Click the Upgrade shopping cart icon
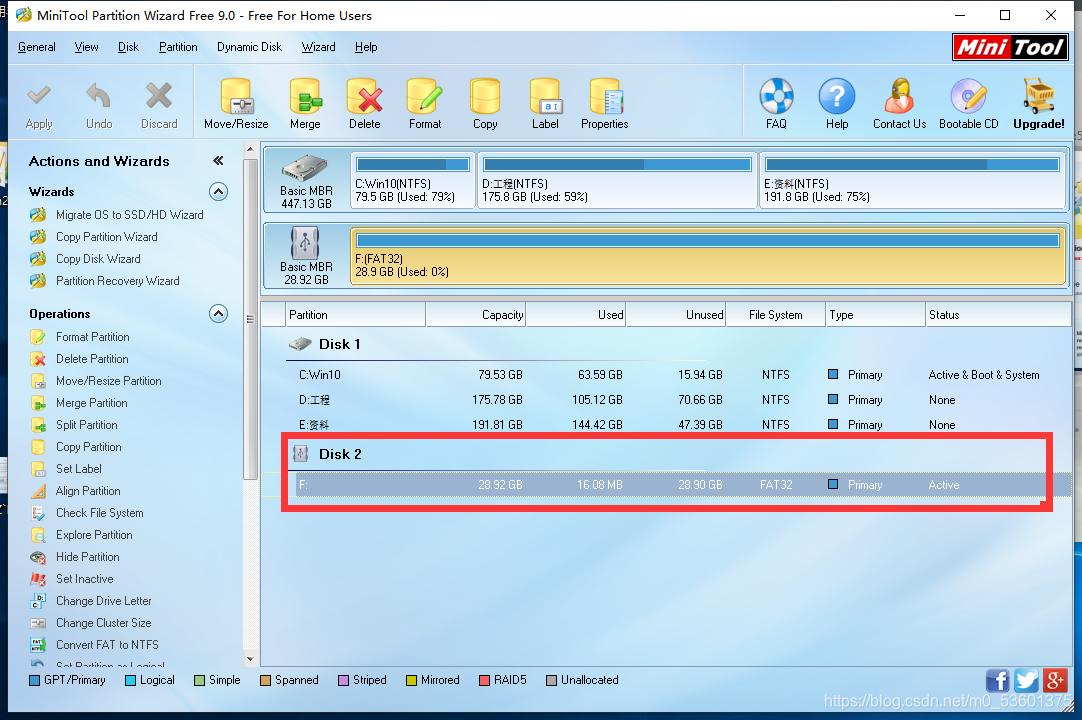The width and height of the screenshot is (1082, 720). pos(1039,96)
